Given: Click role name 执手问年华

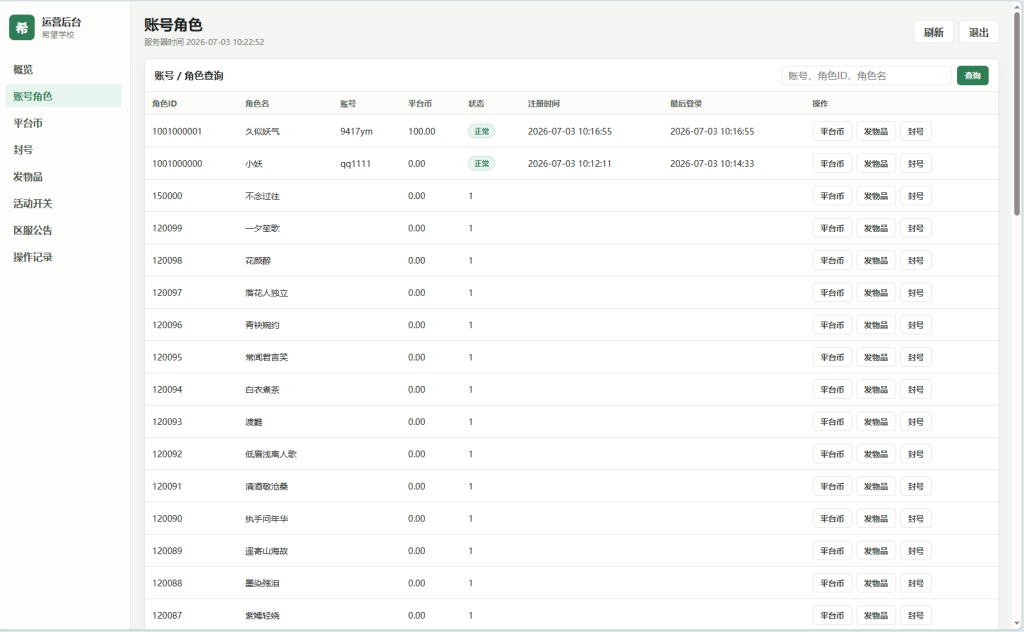Looking at the screenshot, I should click(x=266, y=518).
